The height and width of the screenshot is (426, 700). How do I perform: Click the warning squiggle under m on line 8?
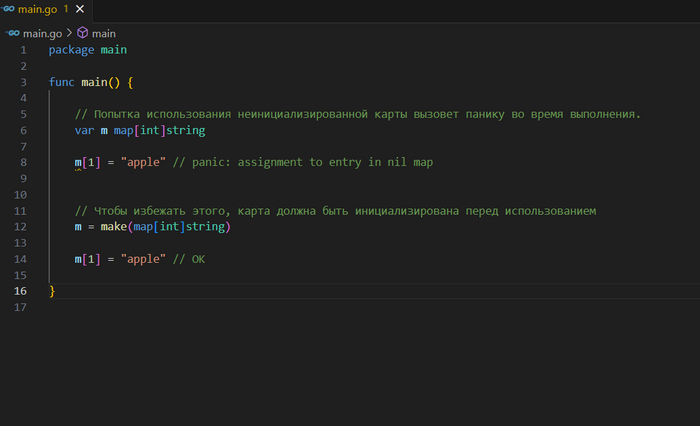coord(79,169)
